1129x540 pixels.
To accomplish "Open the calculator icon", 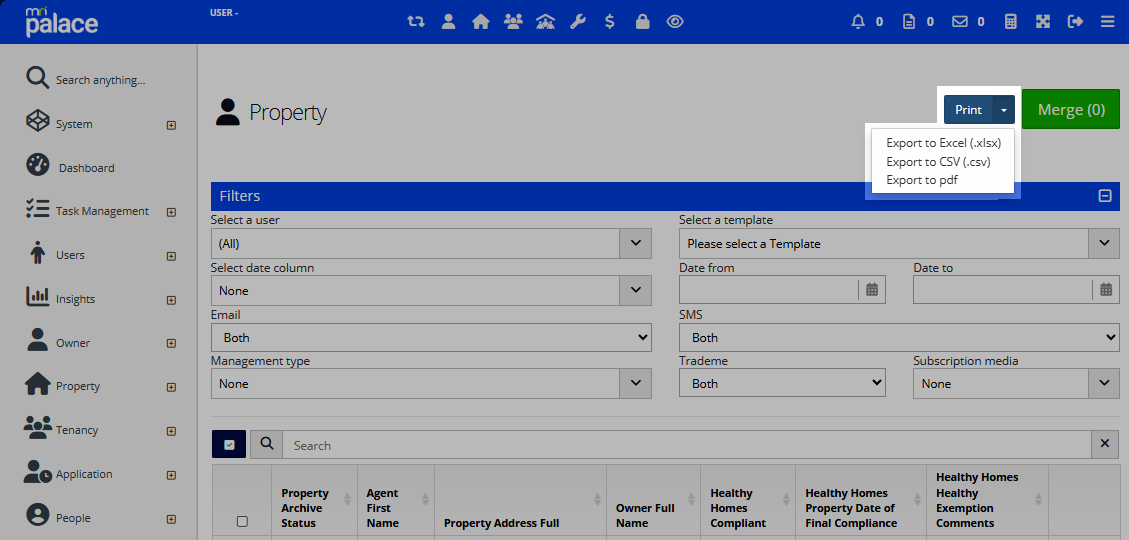I will point(1011,22).
